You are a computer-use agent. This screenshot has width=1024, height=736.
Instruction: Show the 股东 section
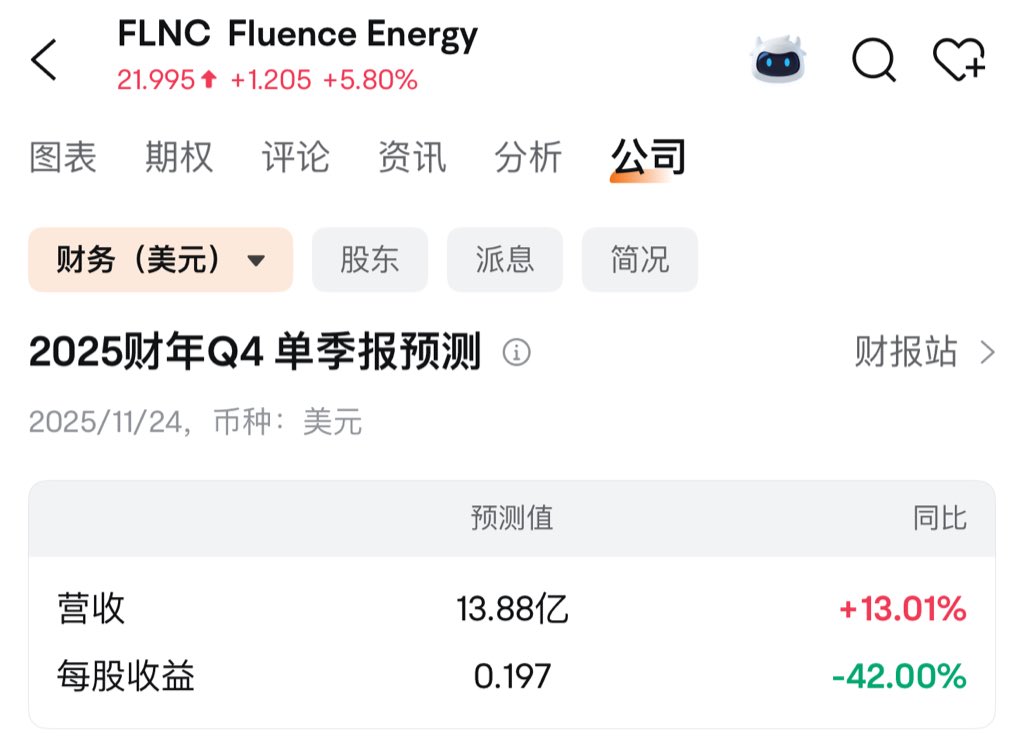point(370,260)
